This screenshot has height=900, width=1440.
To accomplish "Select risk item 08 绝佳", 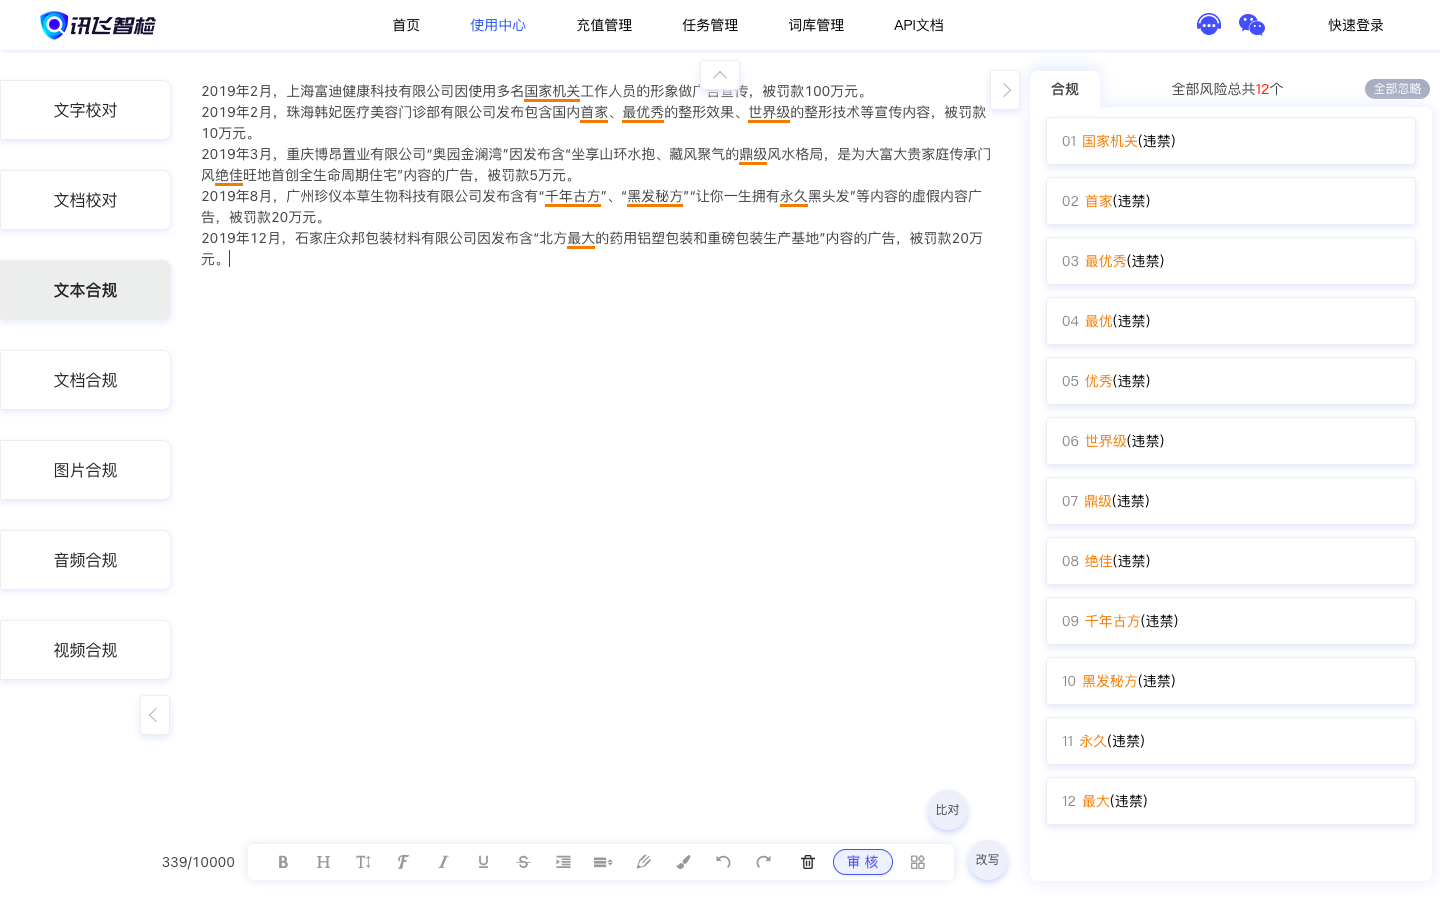I will coord(1231,561).
